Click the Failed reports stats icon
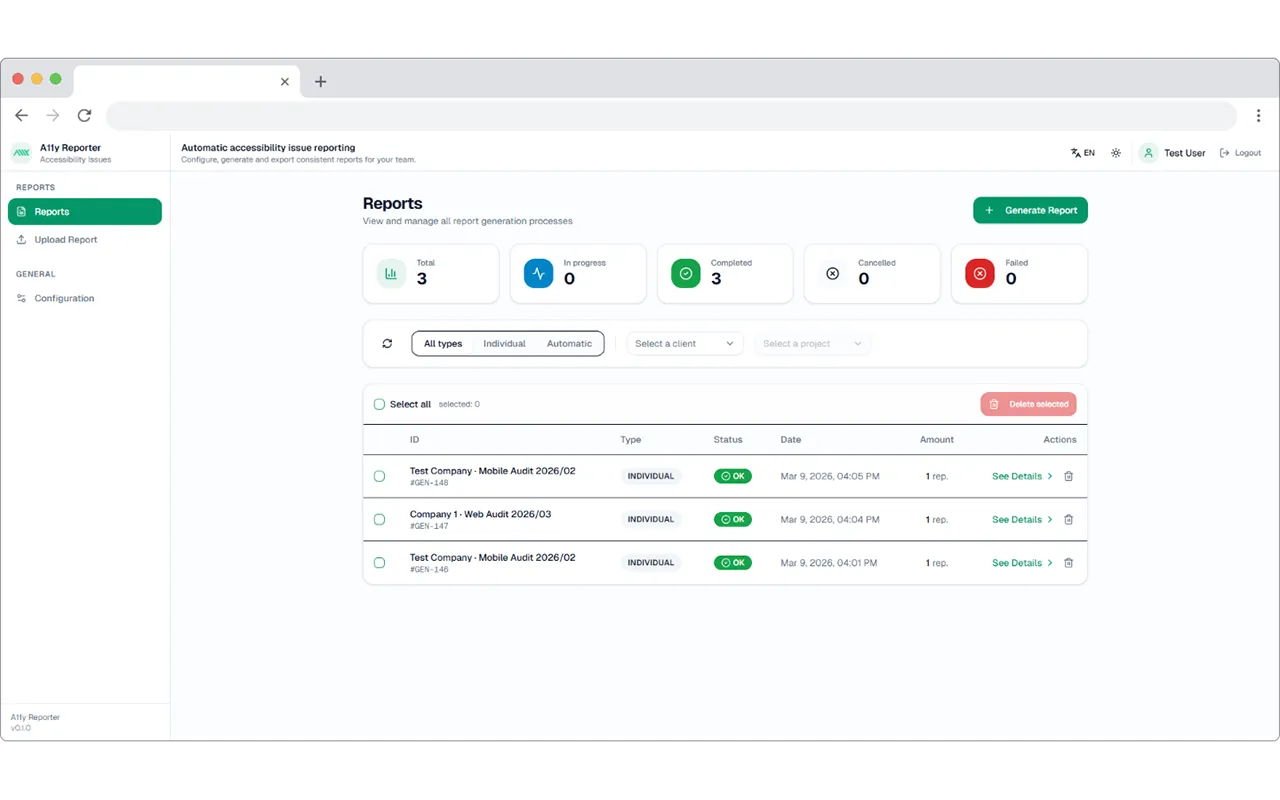The width and height of the screenshot is (1280, 800). tap(979, 272)
